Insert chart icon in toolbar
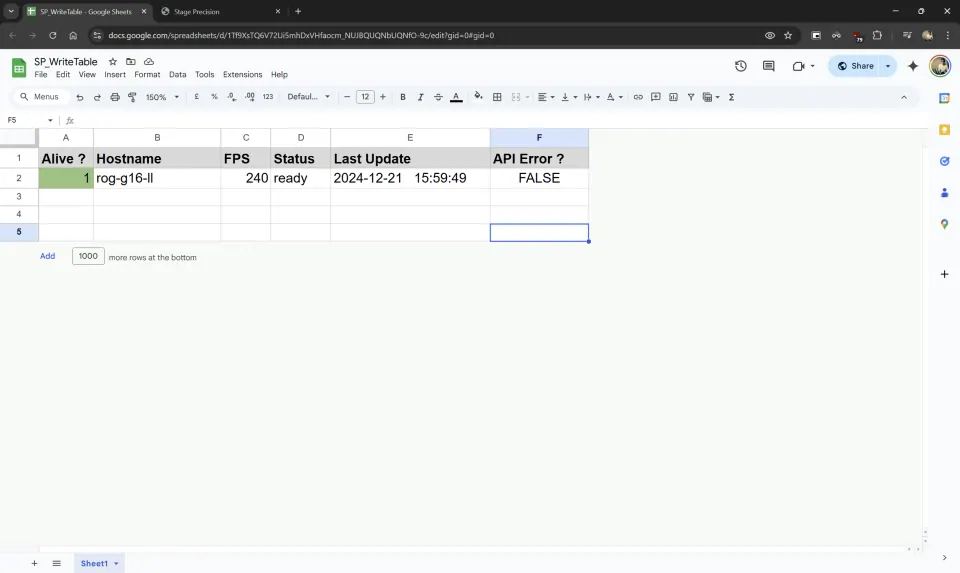This screenshot has width=960, height=573. (x=673, y=97)
